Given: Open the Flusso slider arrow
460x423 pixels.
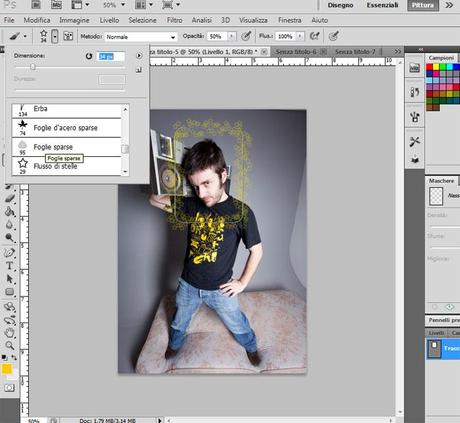Looking at the screenshot, I should [300, 36].
